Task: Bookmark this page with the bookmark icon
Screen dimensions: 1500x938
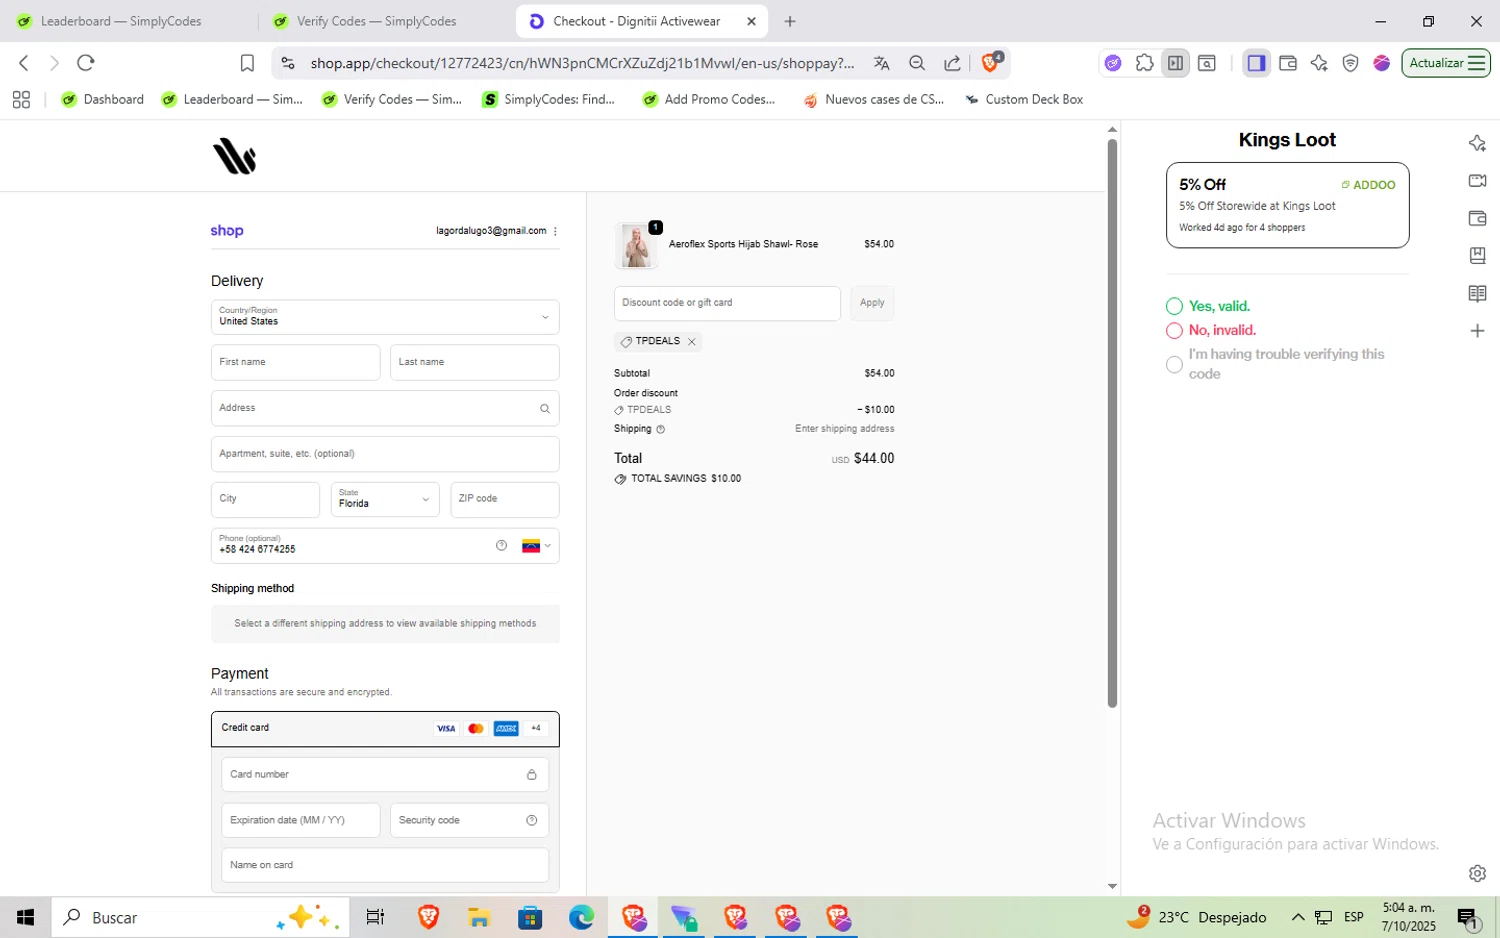Action: (247, 63)
